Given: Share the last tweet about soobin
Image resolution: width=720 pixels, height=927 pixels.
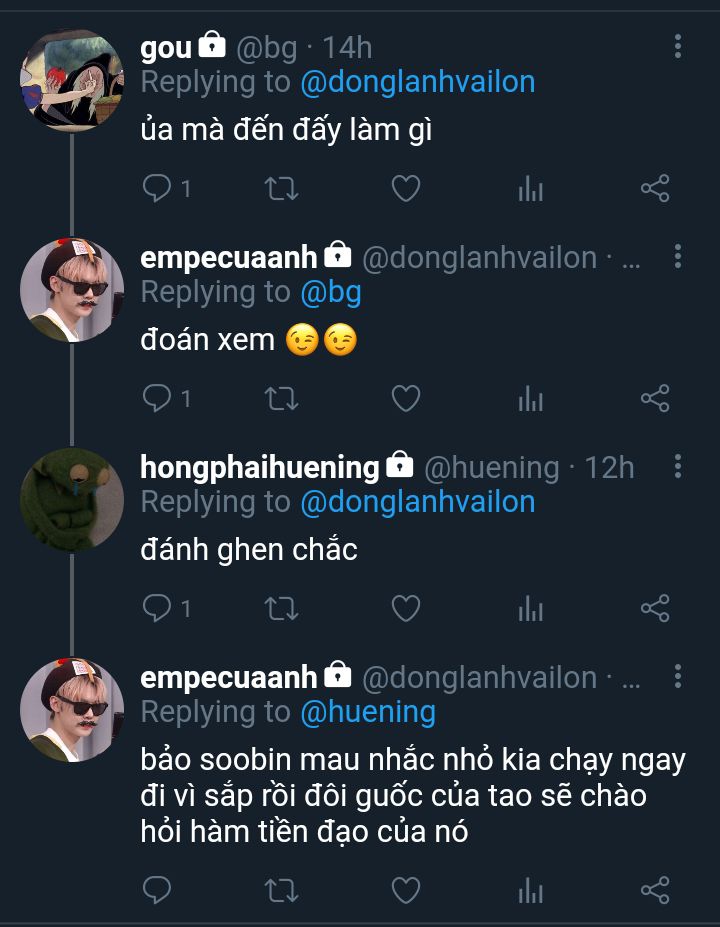Looking at the screenshot, I should (655, 889).
